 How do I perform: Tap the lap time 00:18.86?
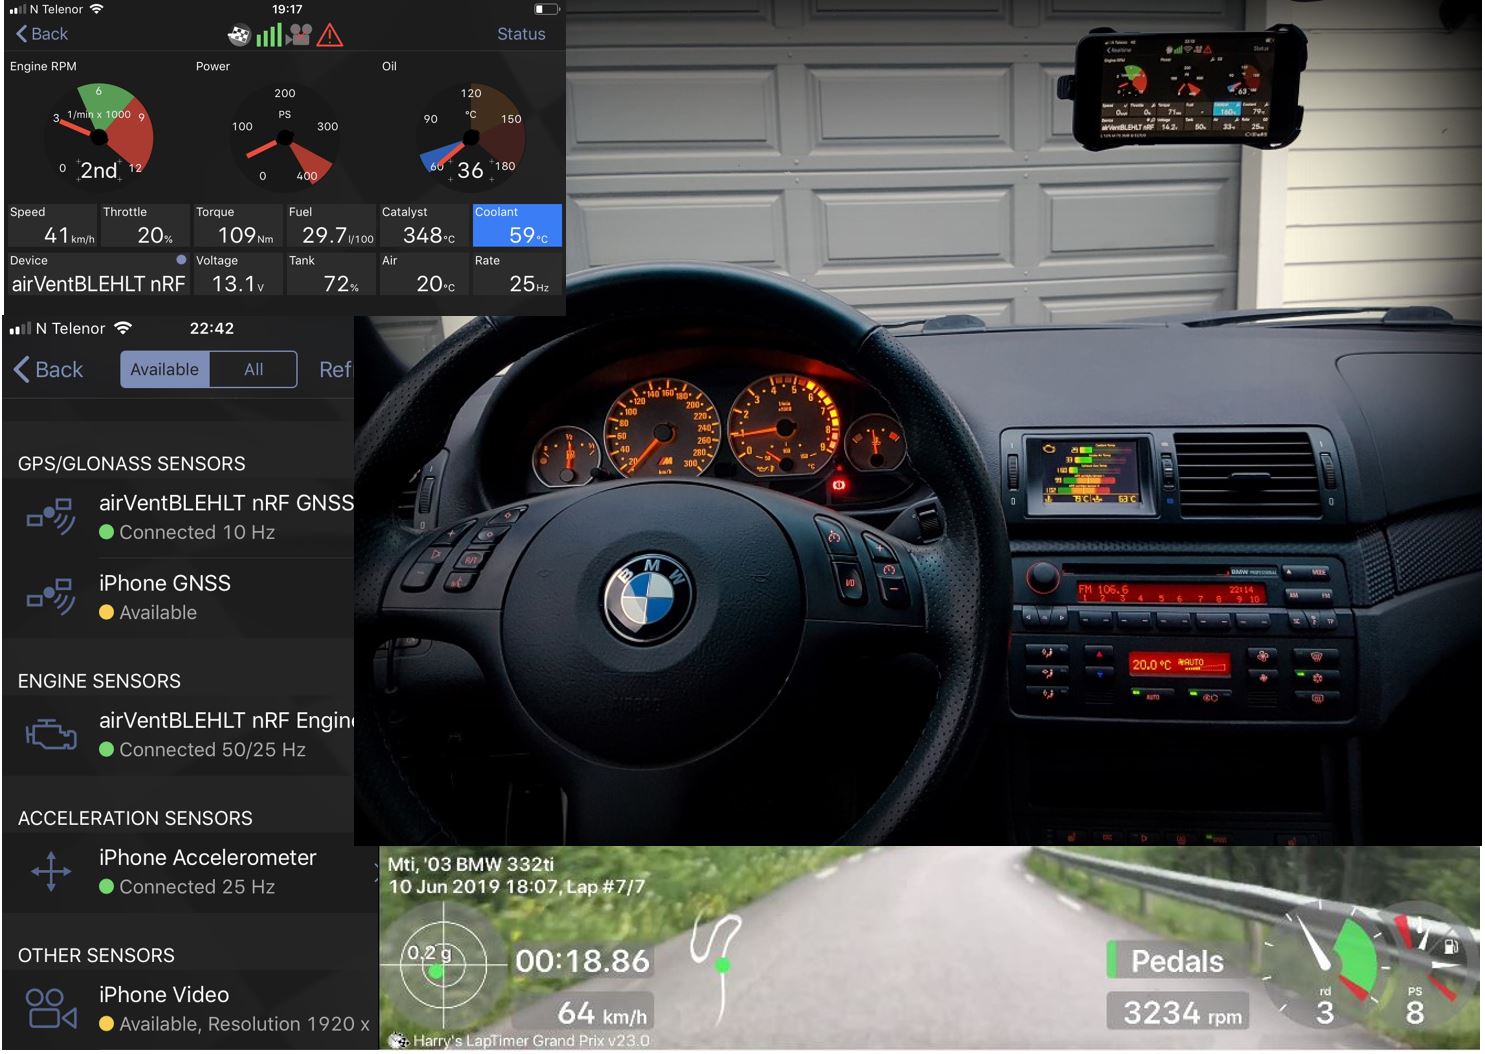click(x=583, y=961)
